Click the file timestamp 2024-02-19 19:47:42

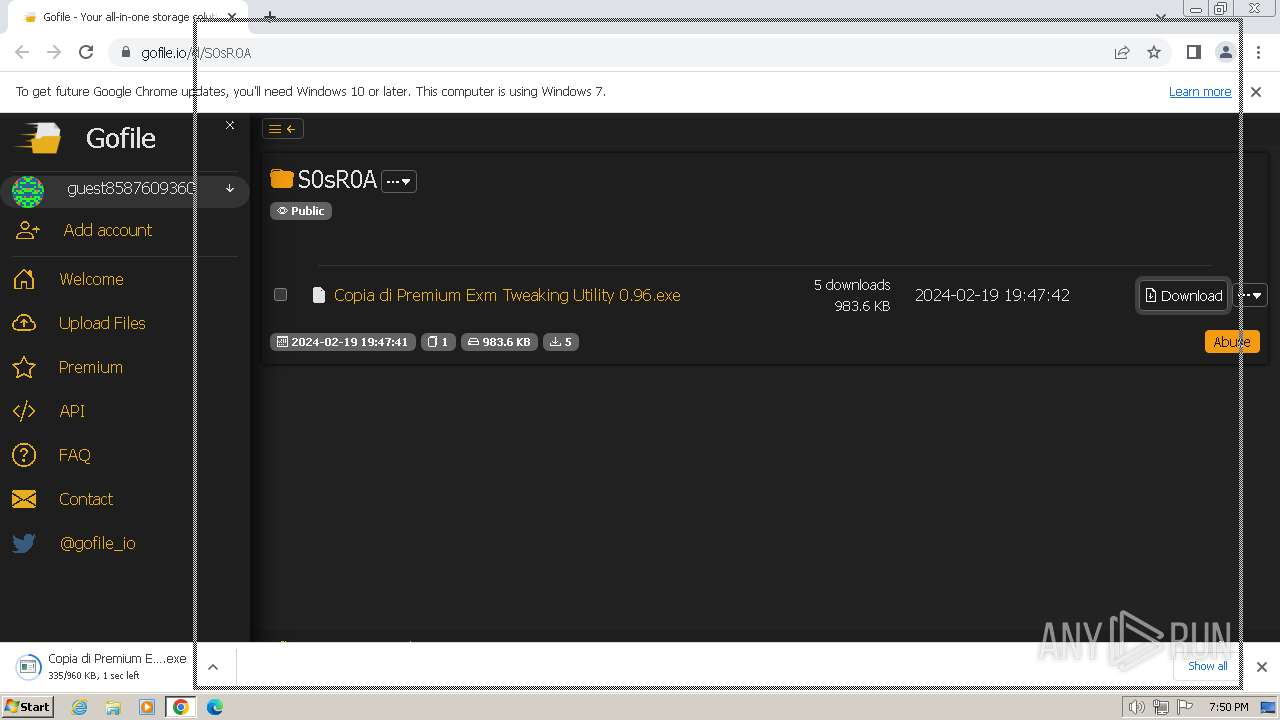pos(992,295)
